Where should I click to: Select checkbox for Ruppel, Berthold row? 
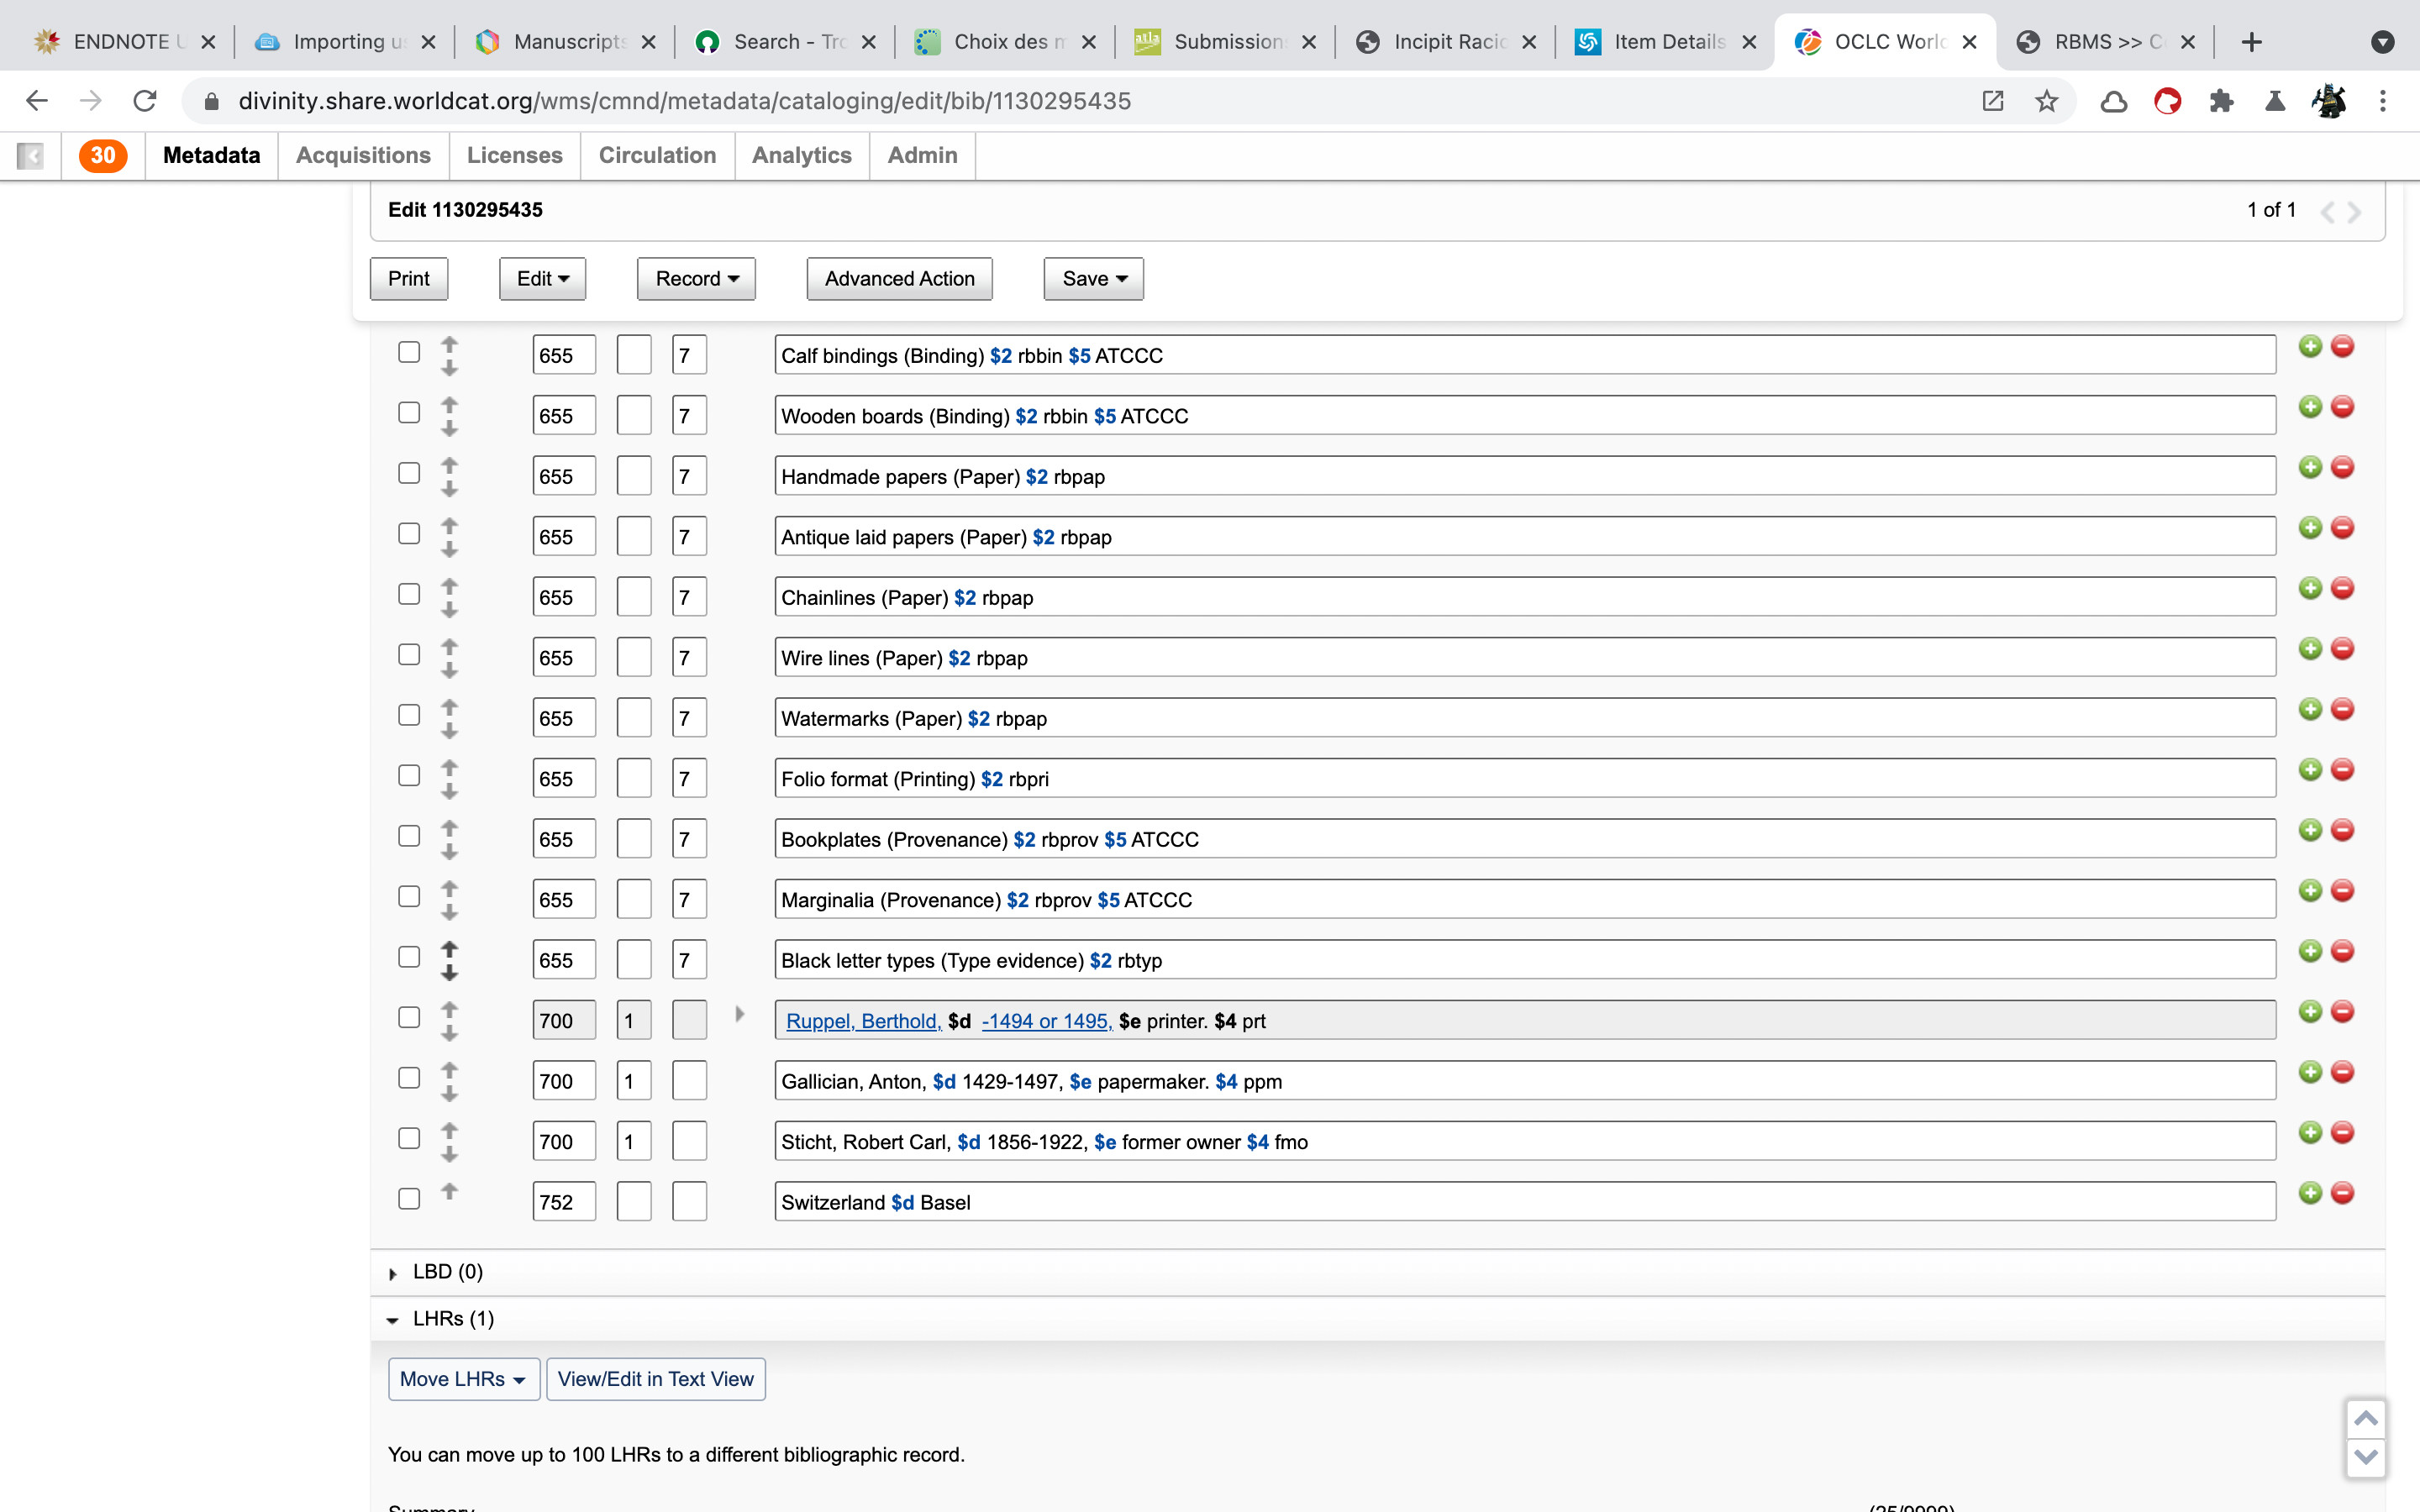click(408, 1018)
